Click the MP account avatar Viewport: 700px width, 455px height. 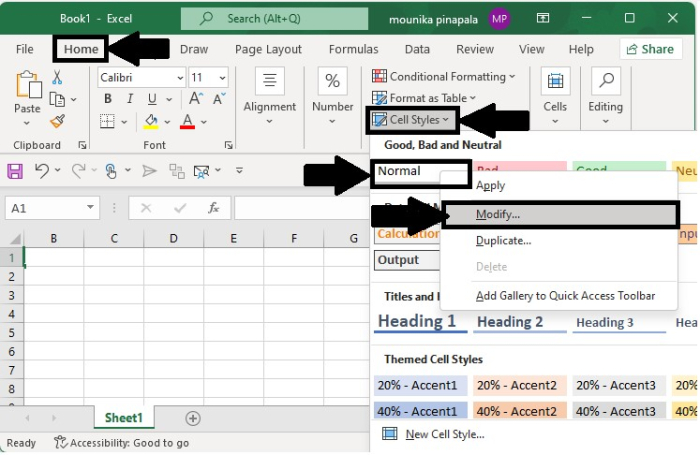click(499, 19)
